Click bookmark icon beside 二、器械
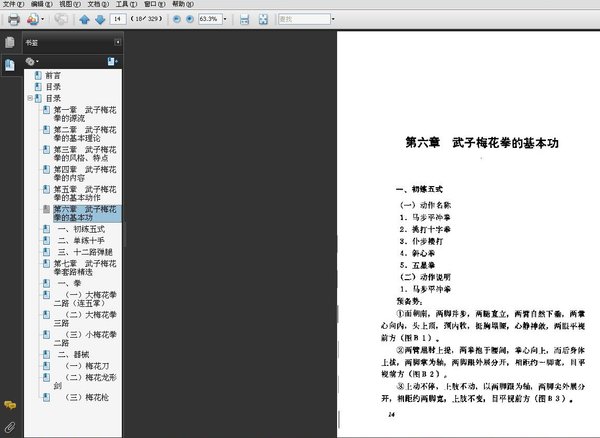The width and height of the screenshot is (600, 438). point(46,355)
